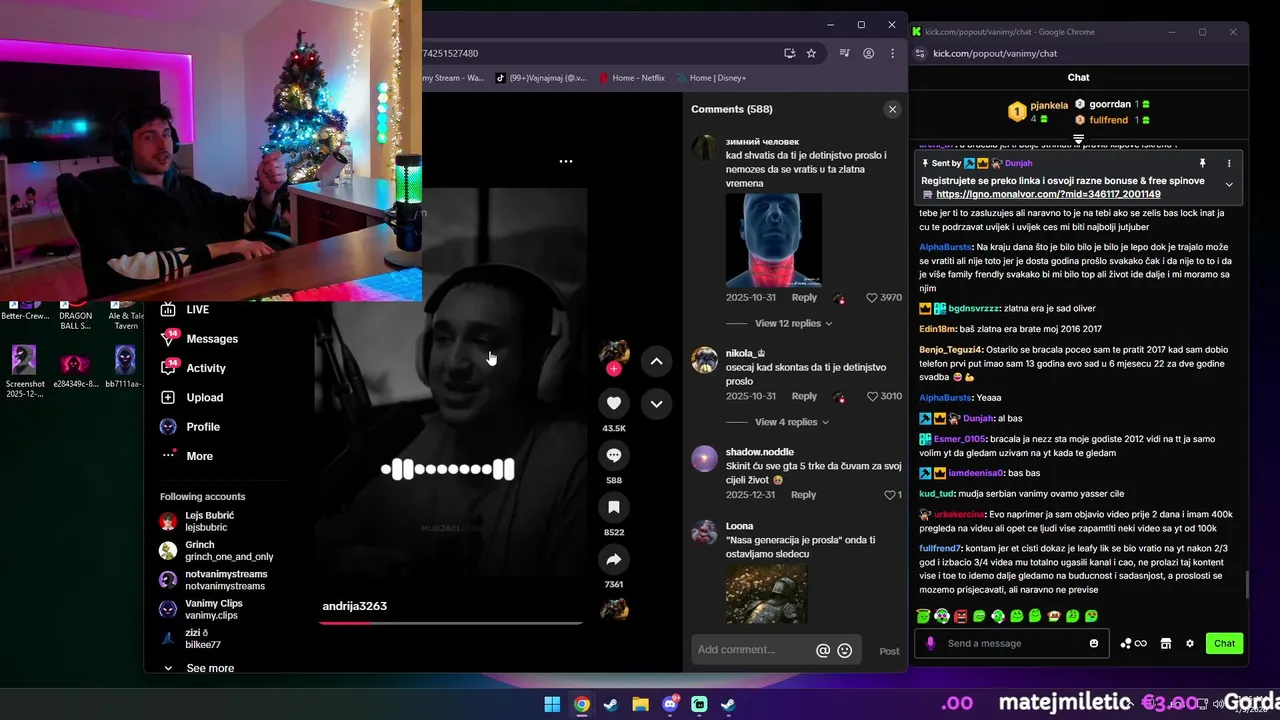Click Chrome install app icon in address bar
Screen dimensions: 1280x720
coord(789,53)
